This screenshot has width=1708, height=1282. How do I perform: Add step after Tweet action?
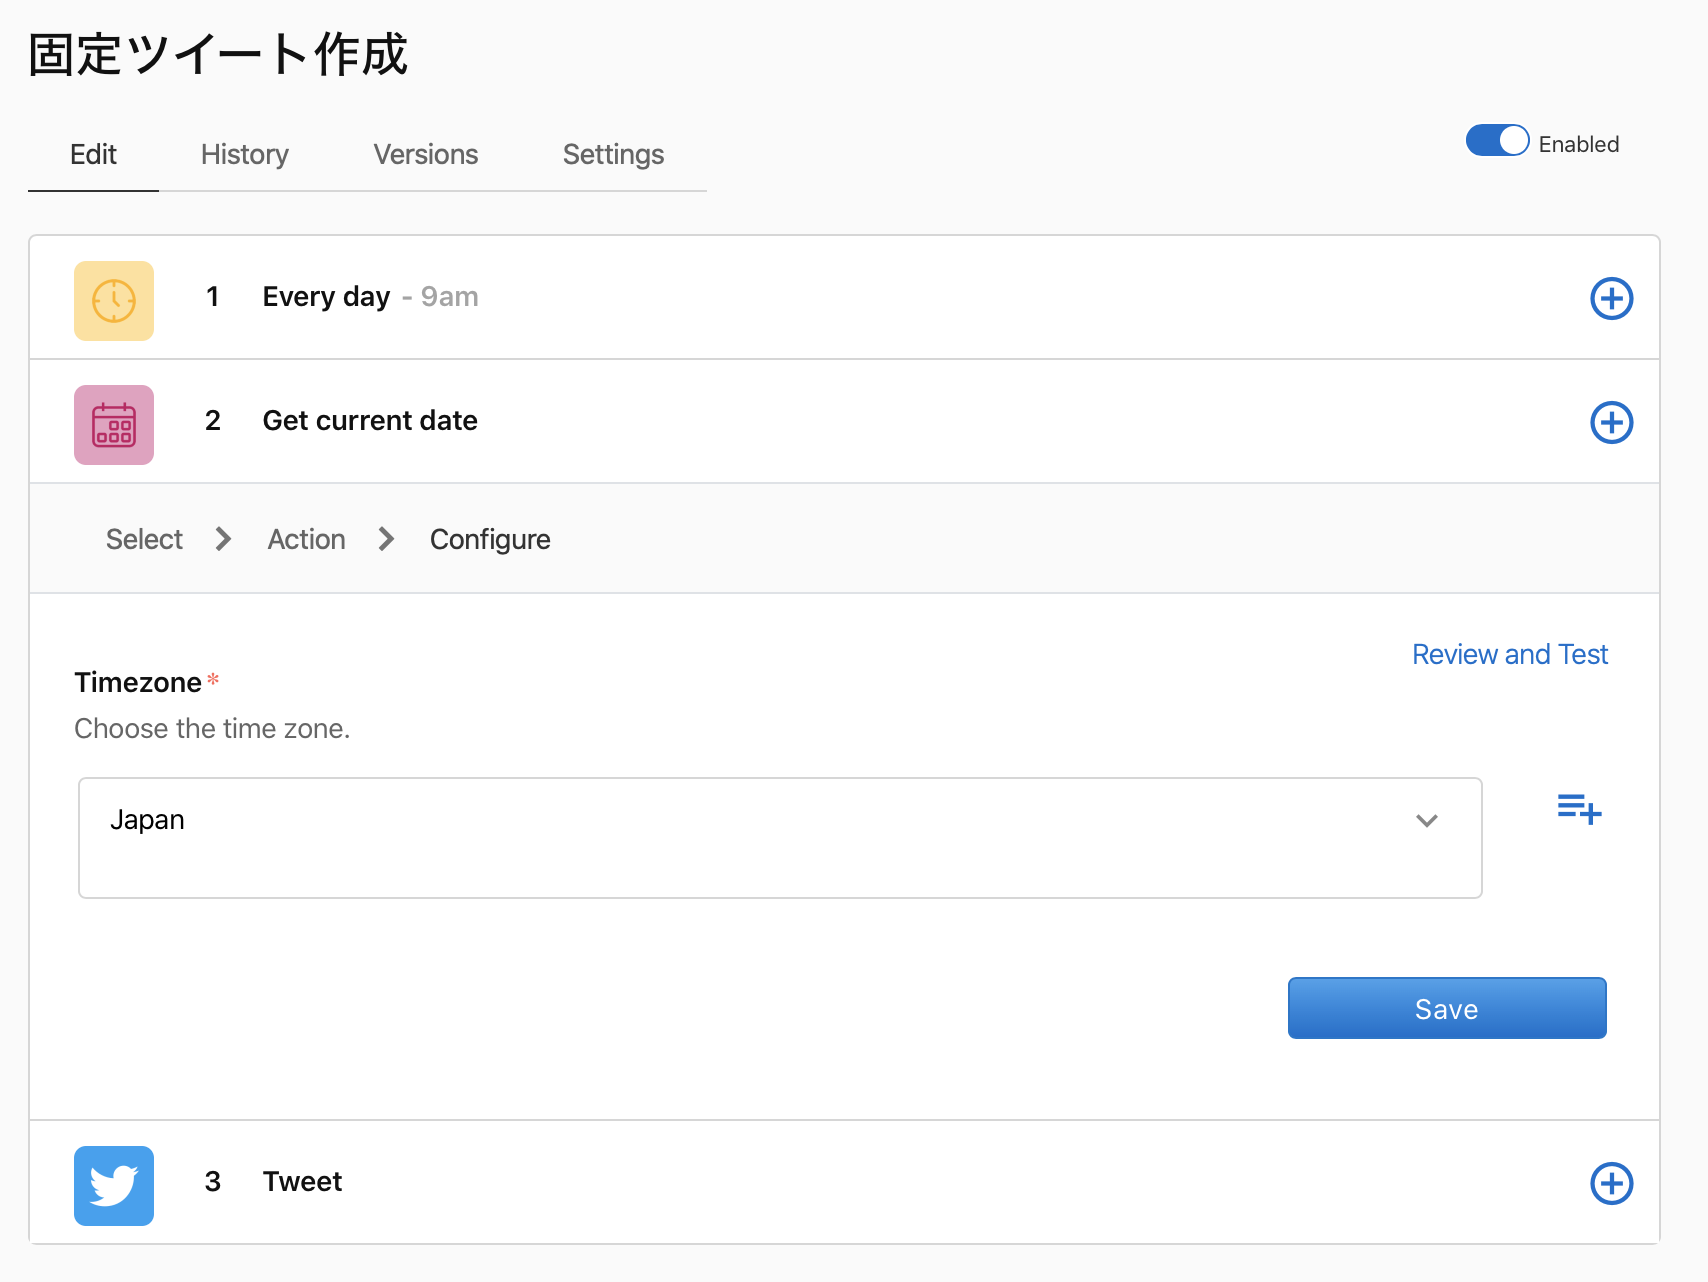(1611, 1184)
